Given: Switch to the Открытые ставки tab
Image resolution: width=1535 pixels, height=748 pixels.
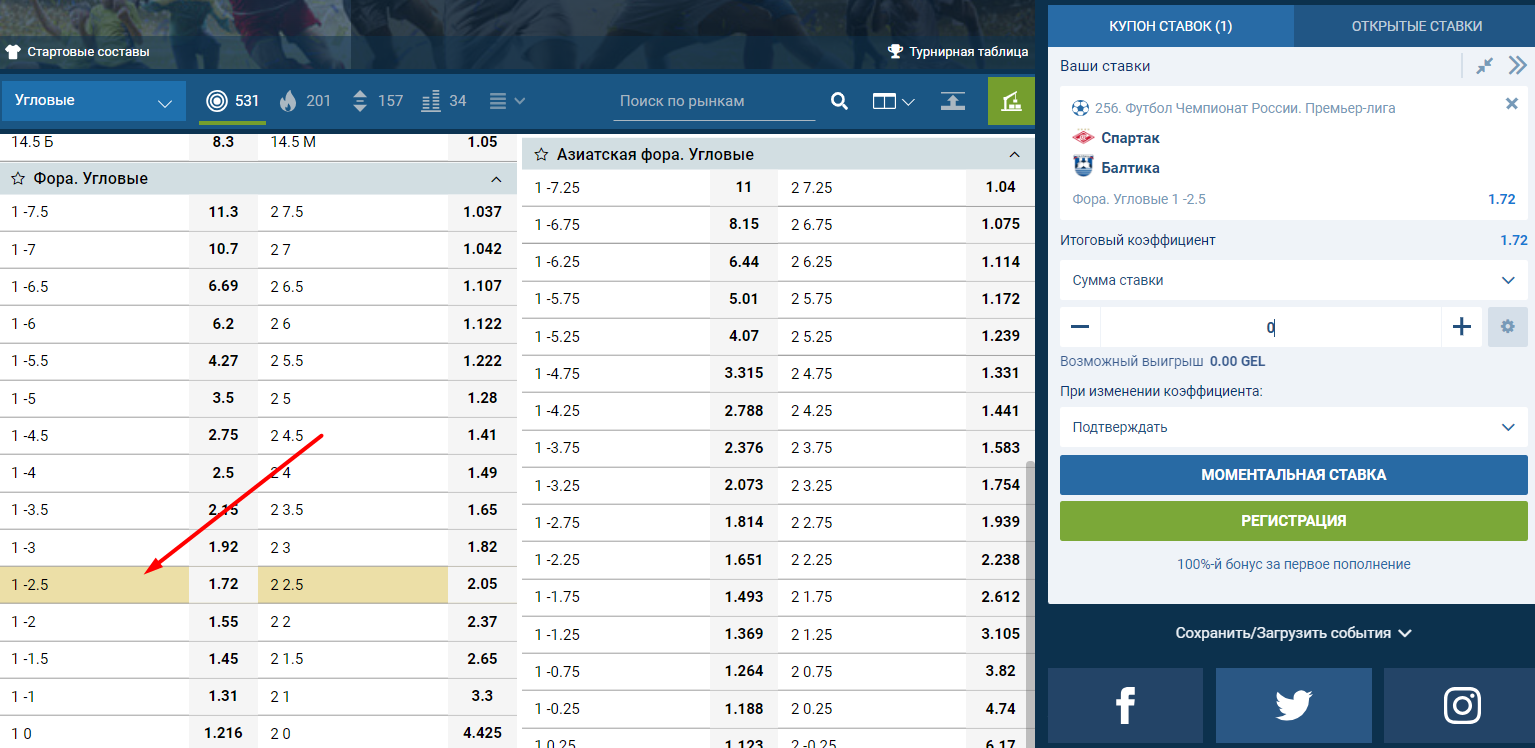Looking at the screenshot, I should [1416, 26].
